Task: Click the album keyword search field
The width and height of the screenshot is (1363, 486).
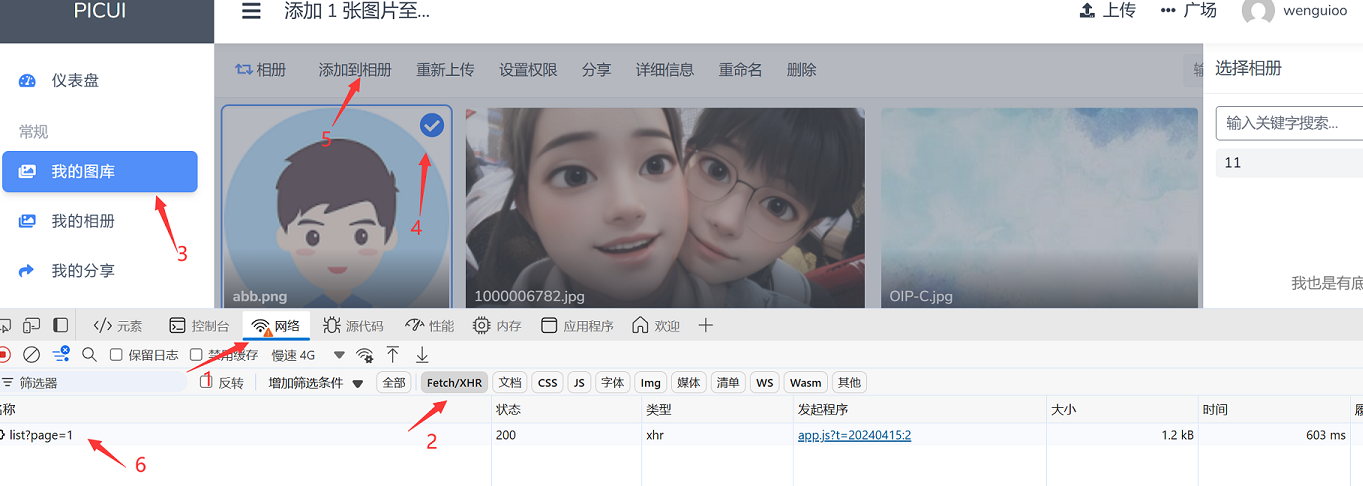Action: [1288, 123]
